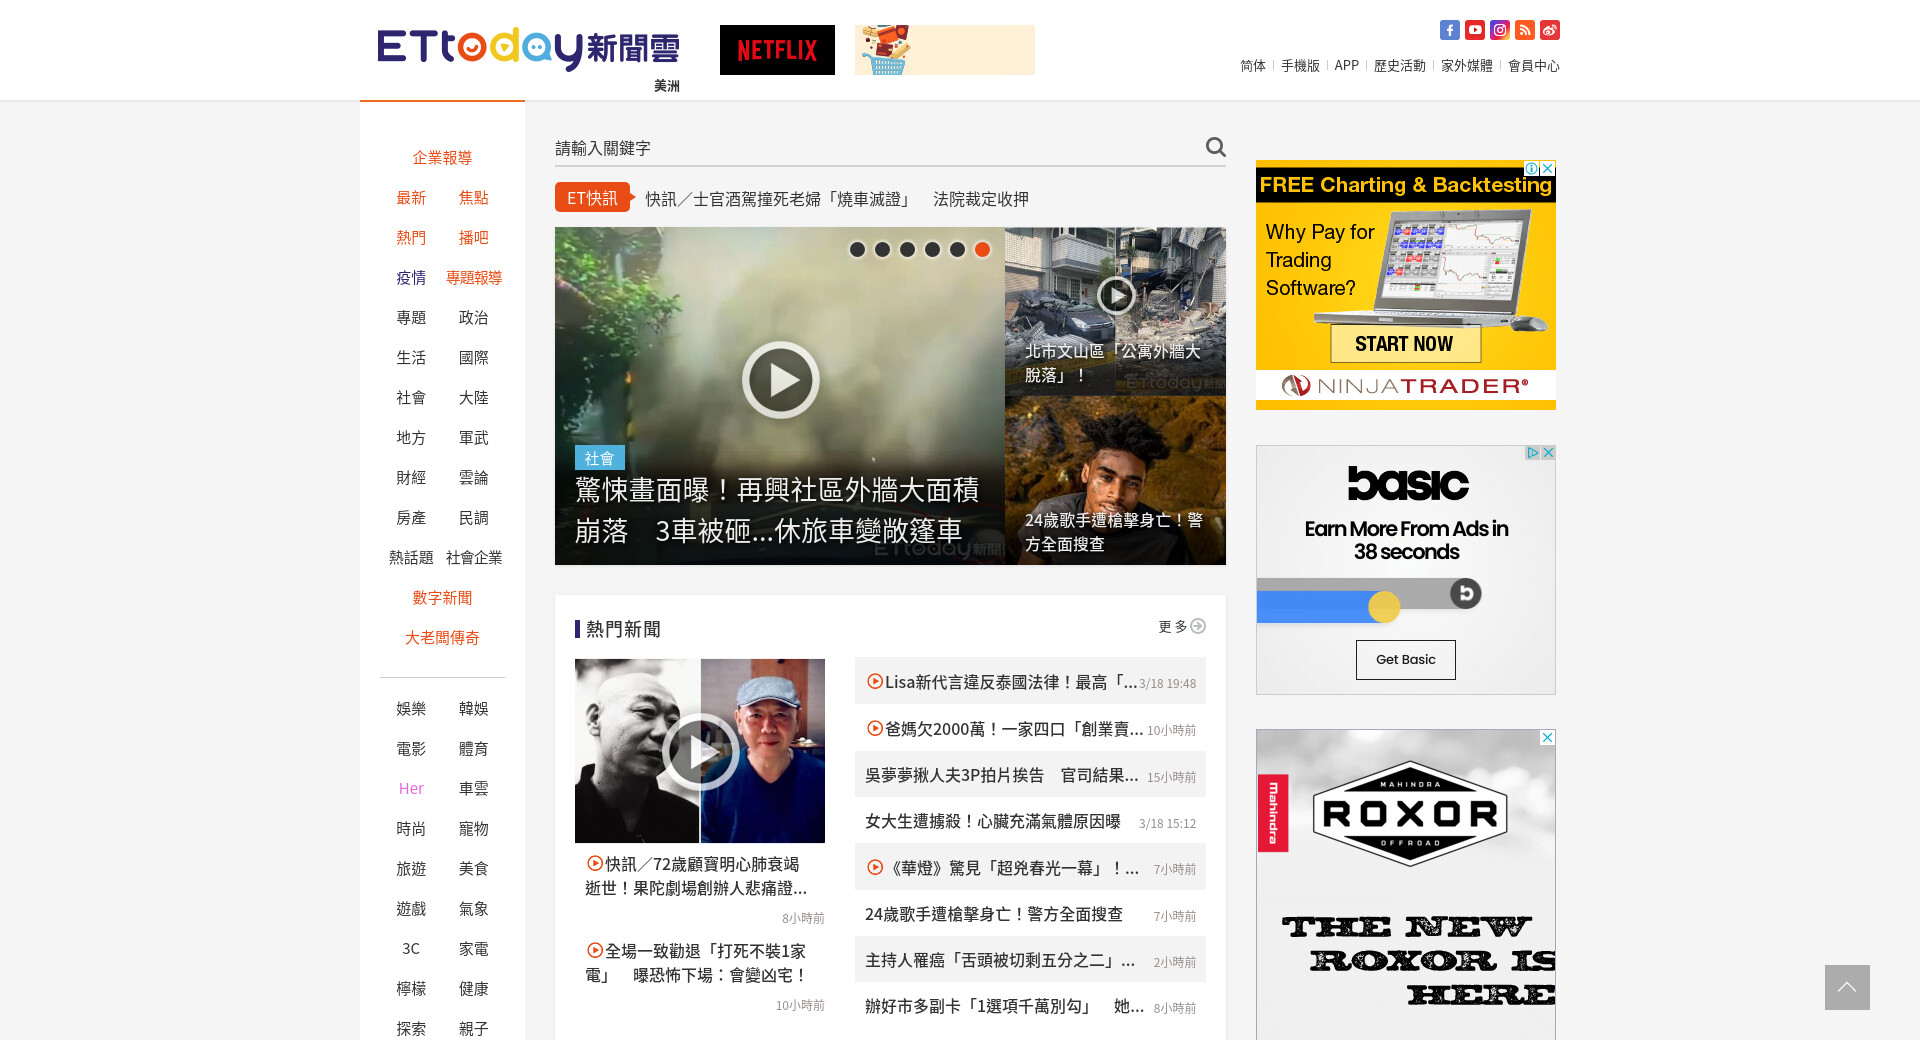Click the ETtoday新聞雲 logo

click(x=528, y=50)
